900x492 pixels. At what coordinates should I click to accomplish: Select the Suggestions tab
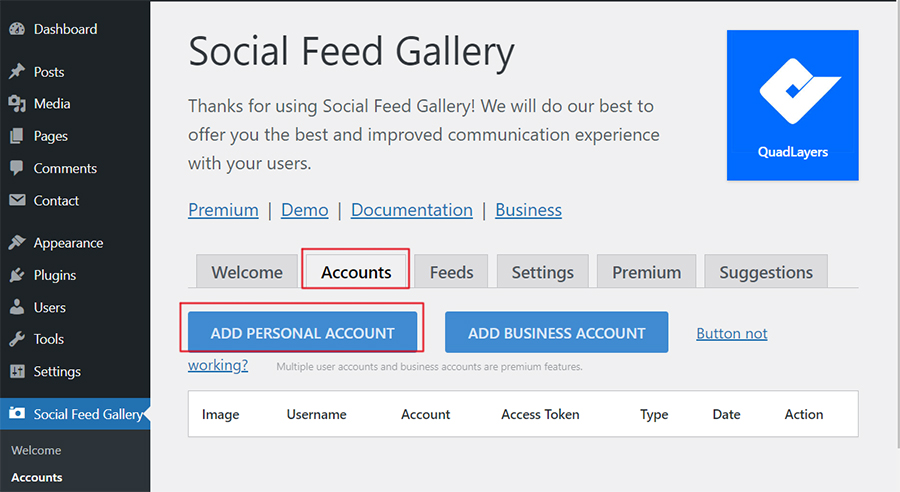pos(766,272)
